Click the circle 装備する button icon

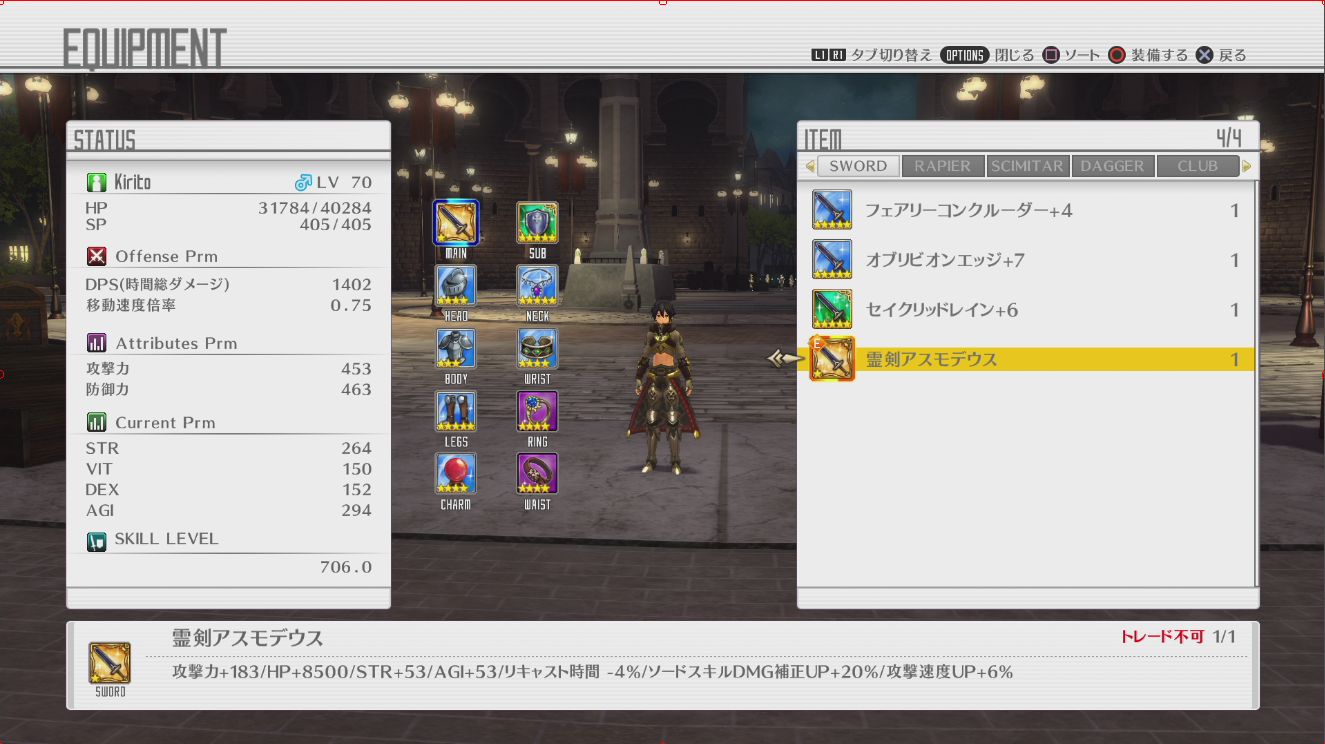click(x=1118, y=55)
